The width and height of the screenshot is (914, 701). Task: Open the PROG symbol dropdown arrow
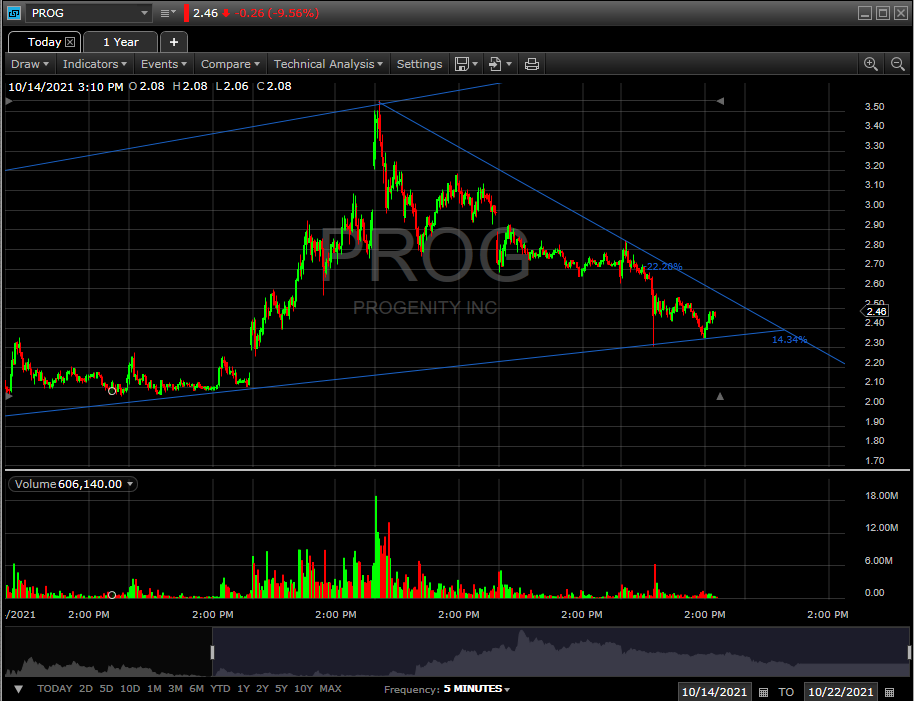pos(144,13)
